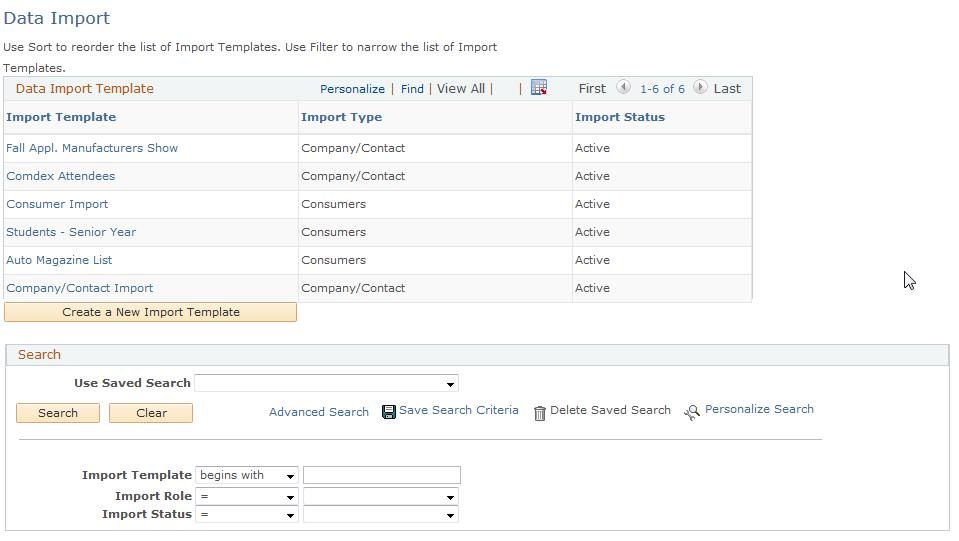Open the Import Status operator dropdown
959x541 pixels.
[x=247, y=515]
